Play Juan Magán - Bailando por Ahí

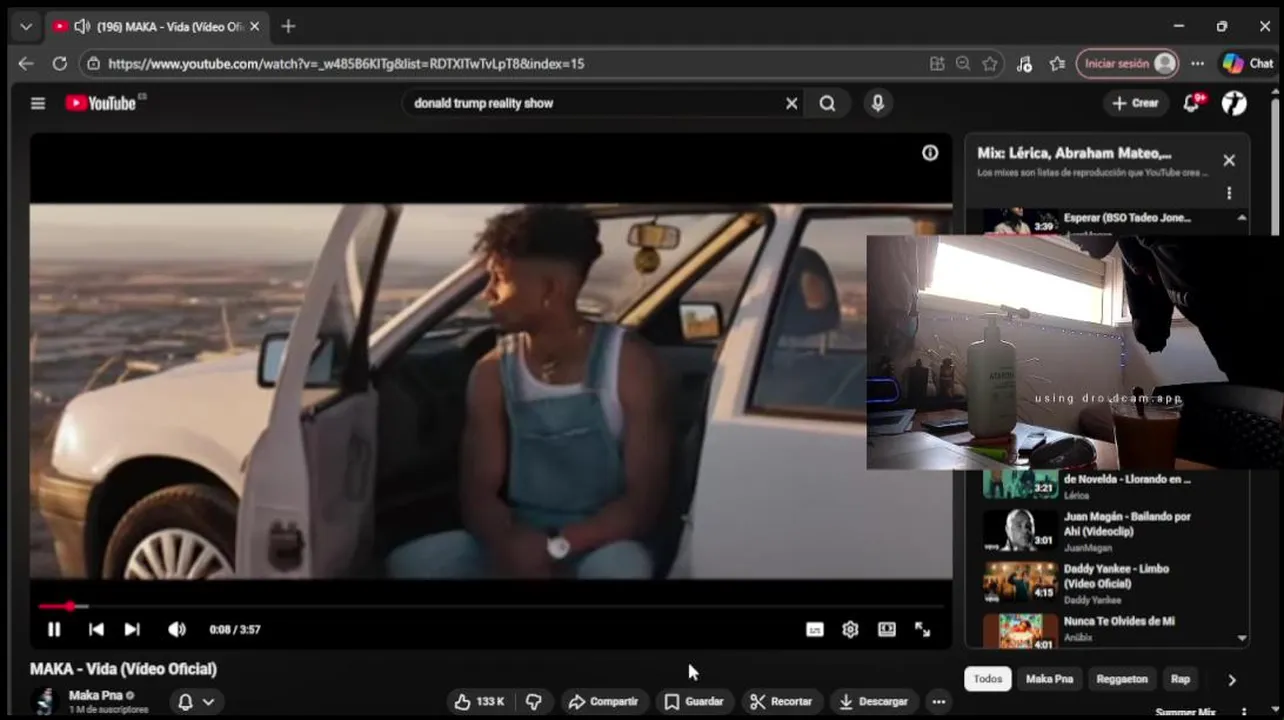[1106, 530]
